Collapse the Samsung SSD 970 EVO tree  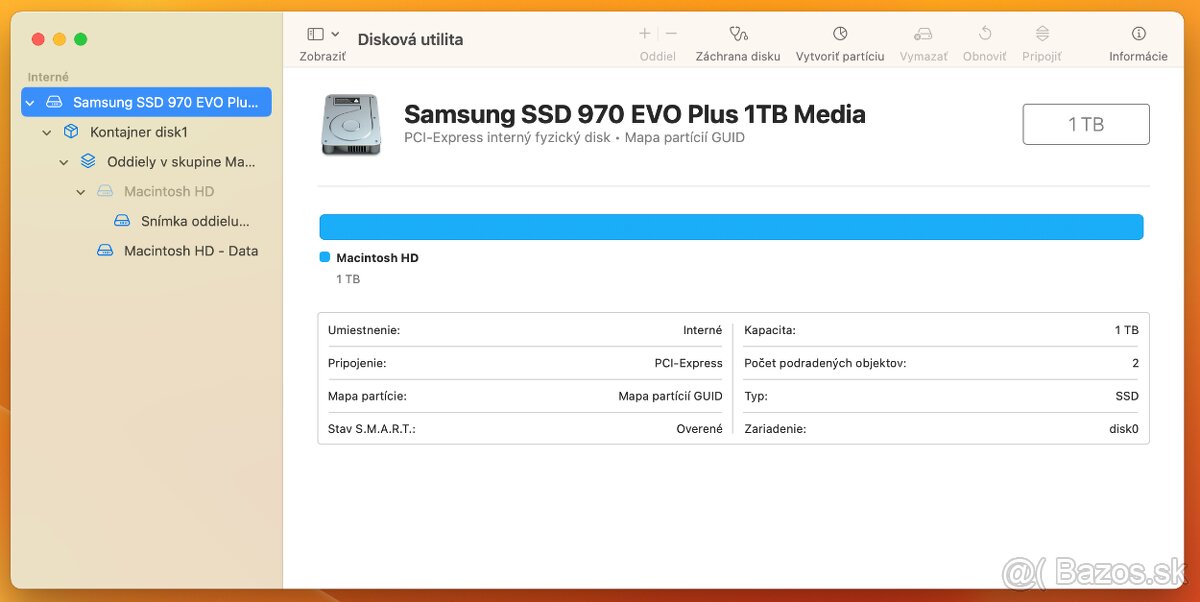(x=30, y=102)
